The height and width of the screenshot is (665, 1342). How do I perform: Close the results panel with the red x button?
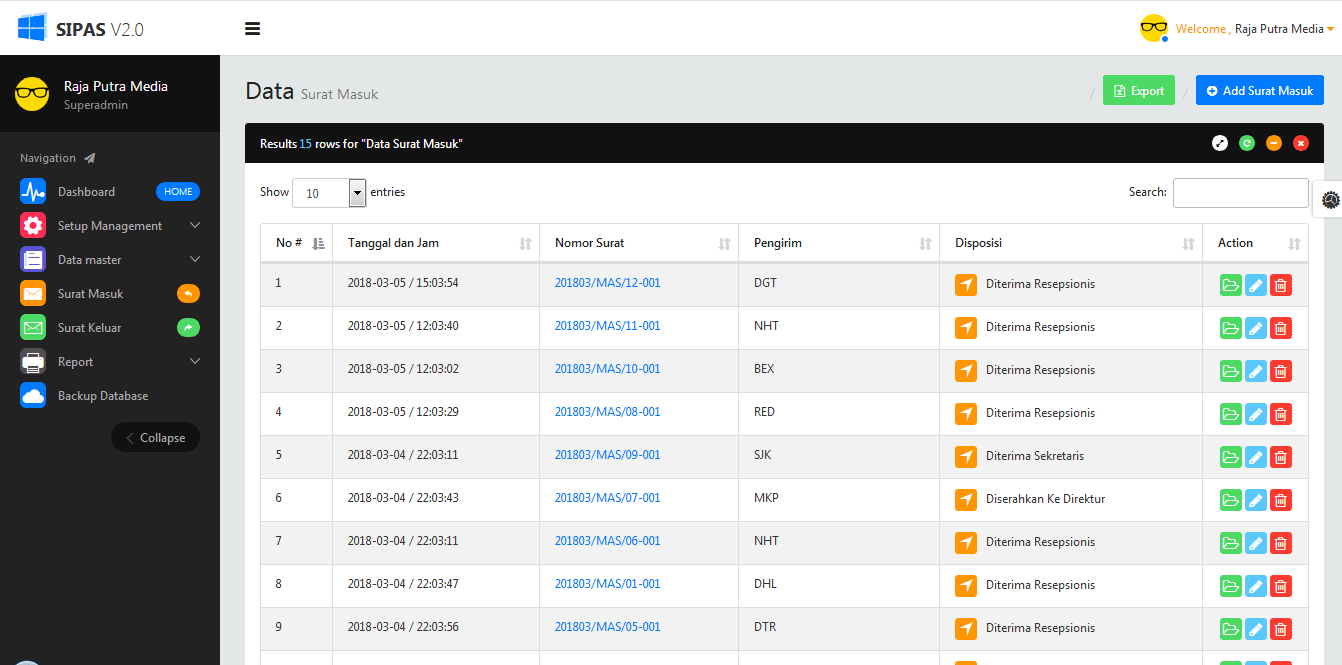1300,143
